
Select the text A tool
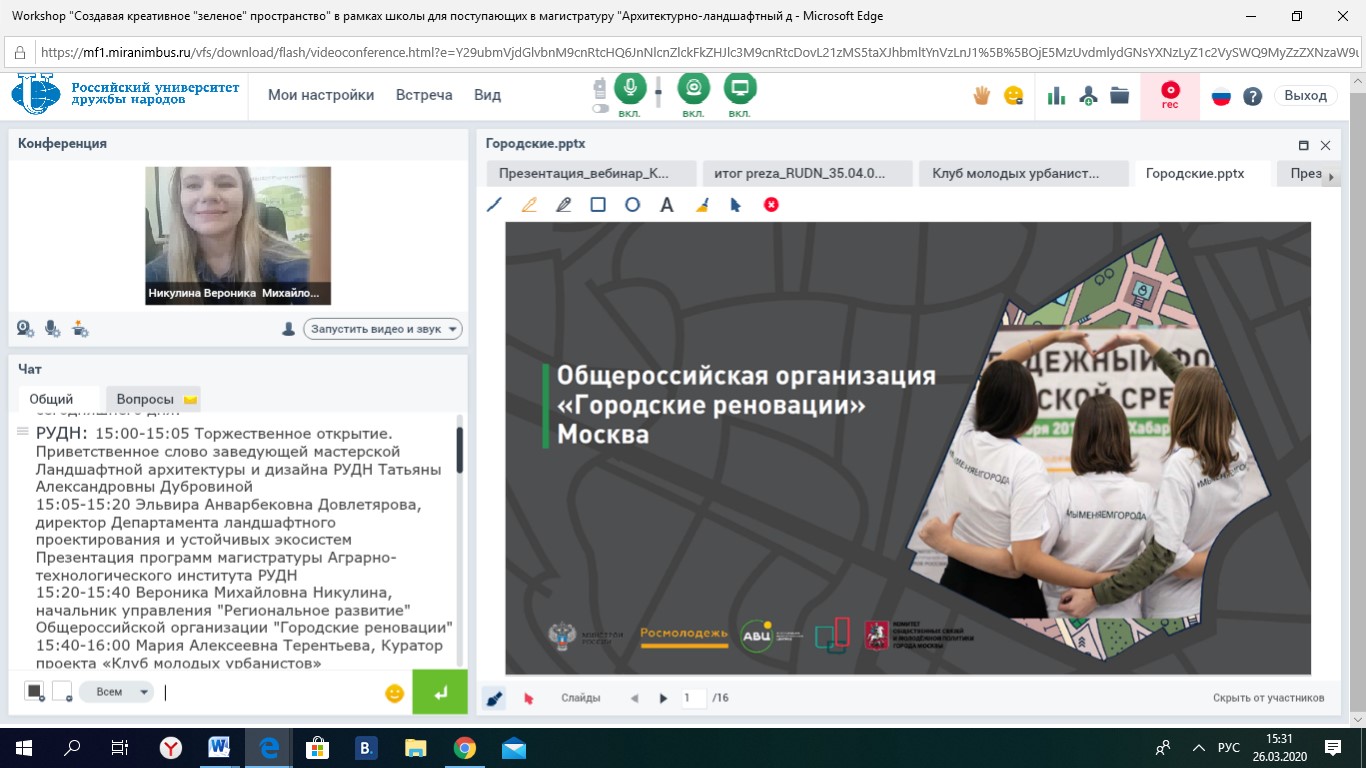[x=667, y=204]
